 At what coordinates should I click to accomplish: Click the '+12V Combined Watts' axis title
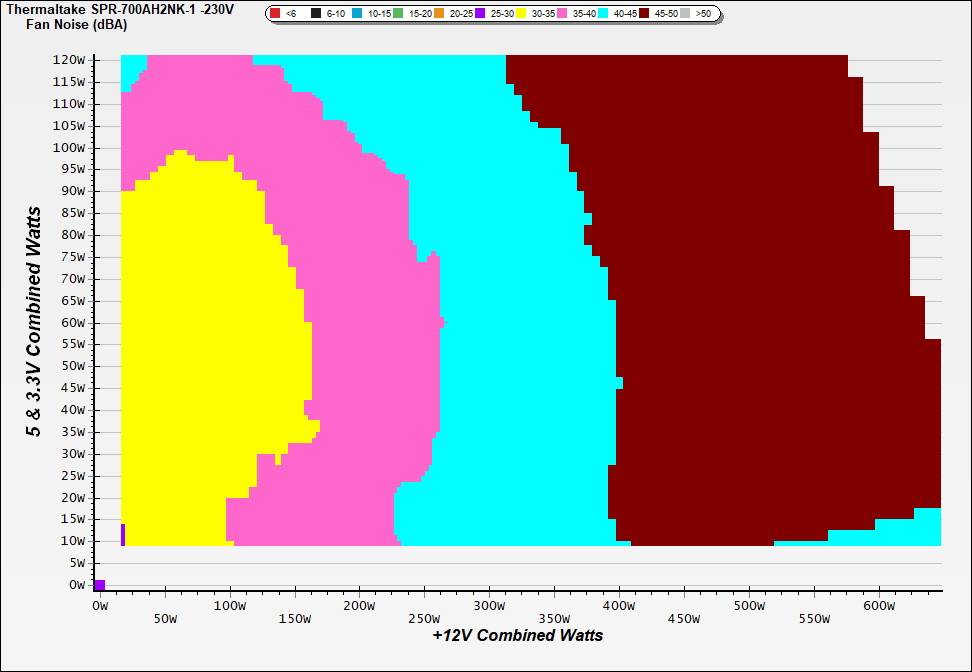pyautogui.click(x=517, y=635)
